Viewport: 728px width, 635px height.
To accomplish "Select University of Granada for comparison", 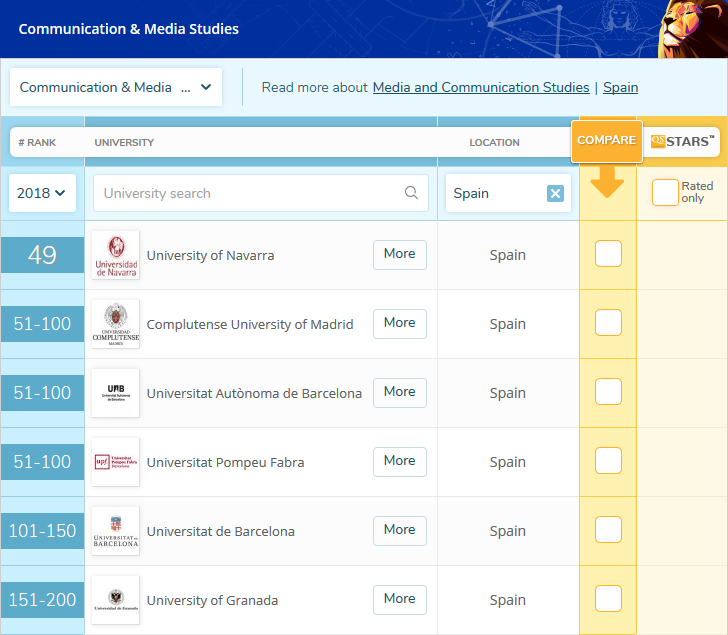I will coord(608,599).
